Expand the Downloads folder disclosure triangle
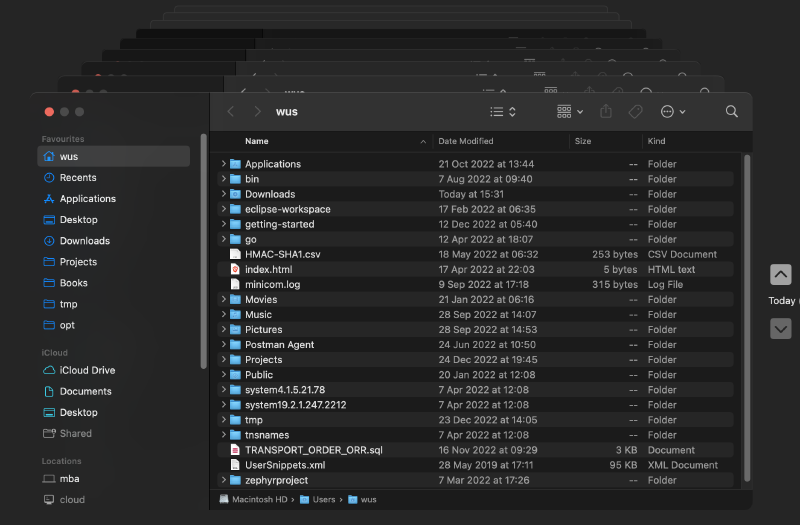 (224, 194)
